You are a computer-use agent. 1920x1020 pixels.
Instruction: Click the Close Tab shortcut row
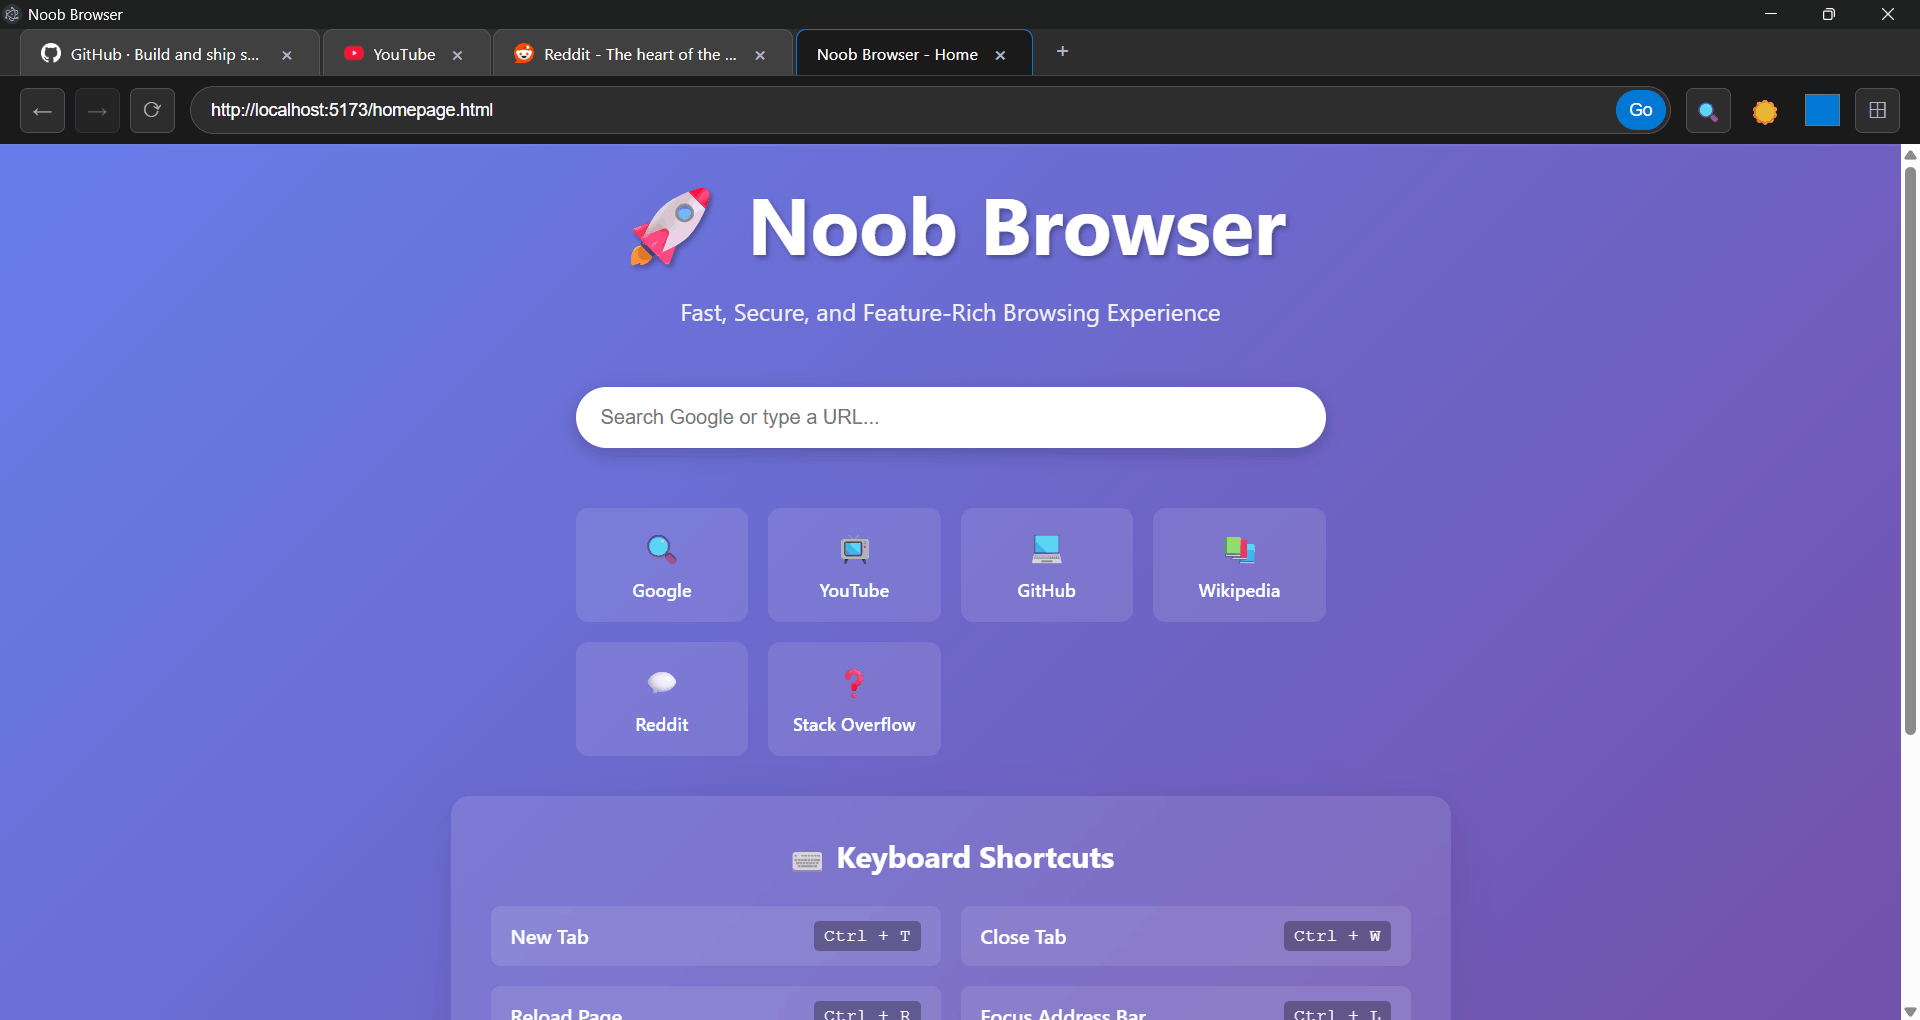click(x=1186, y=936)
